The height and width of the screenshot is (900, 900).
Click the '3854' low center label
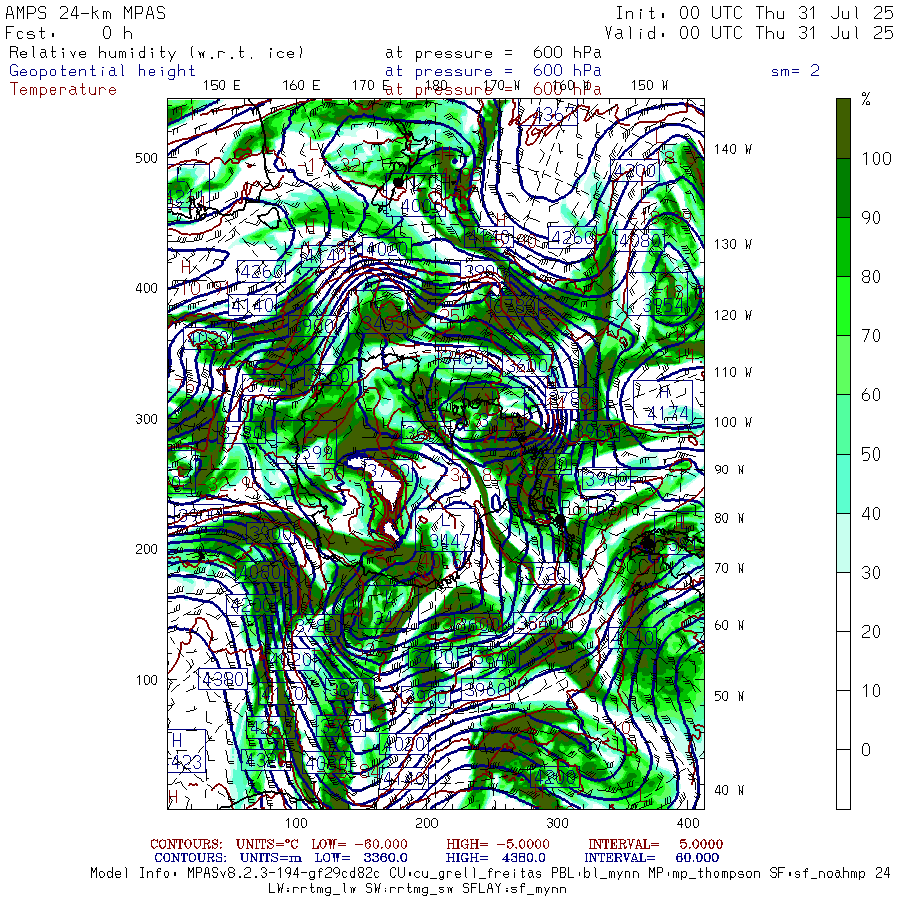tap(662, 305)
